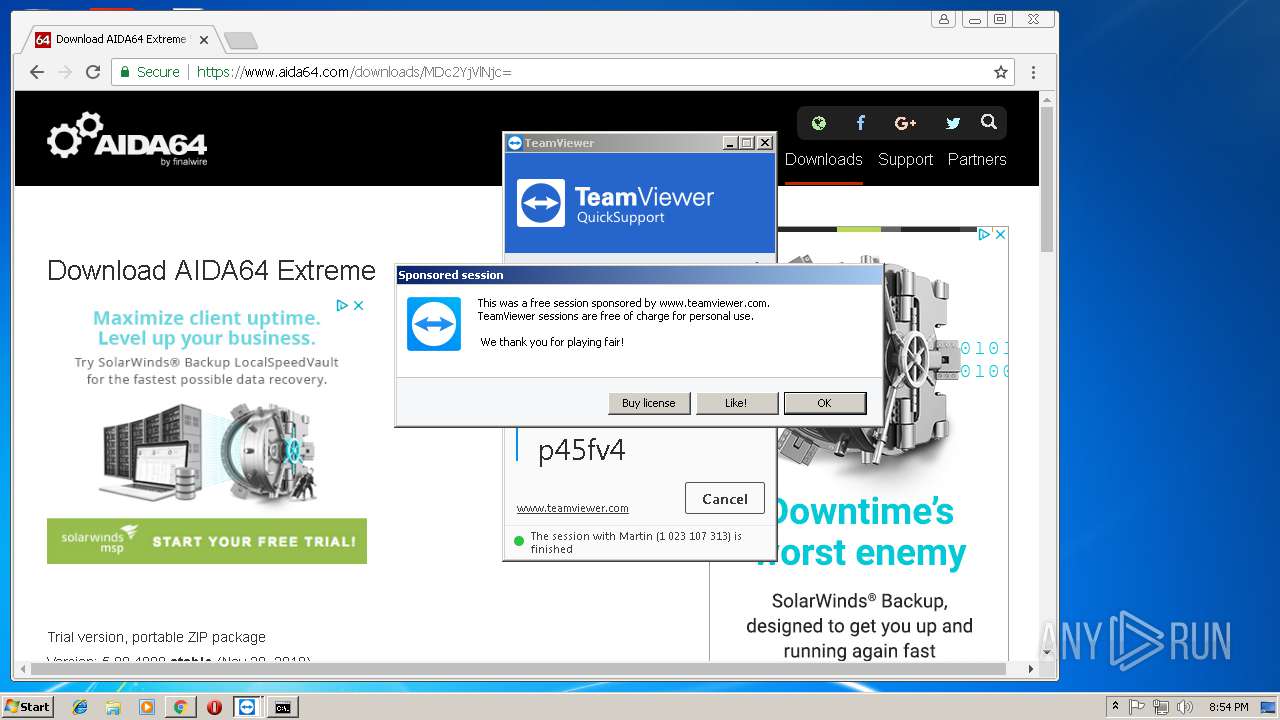The width and height of the screenshot is (1280, 720).
Task: Click the site search magnifier icon
Action: tap(989, 122)
